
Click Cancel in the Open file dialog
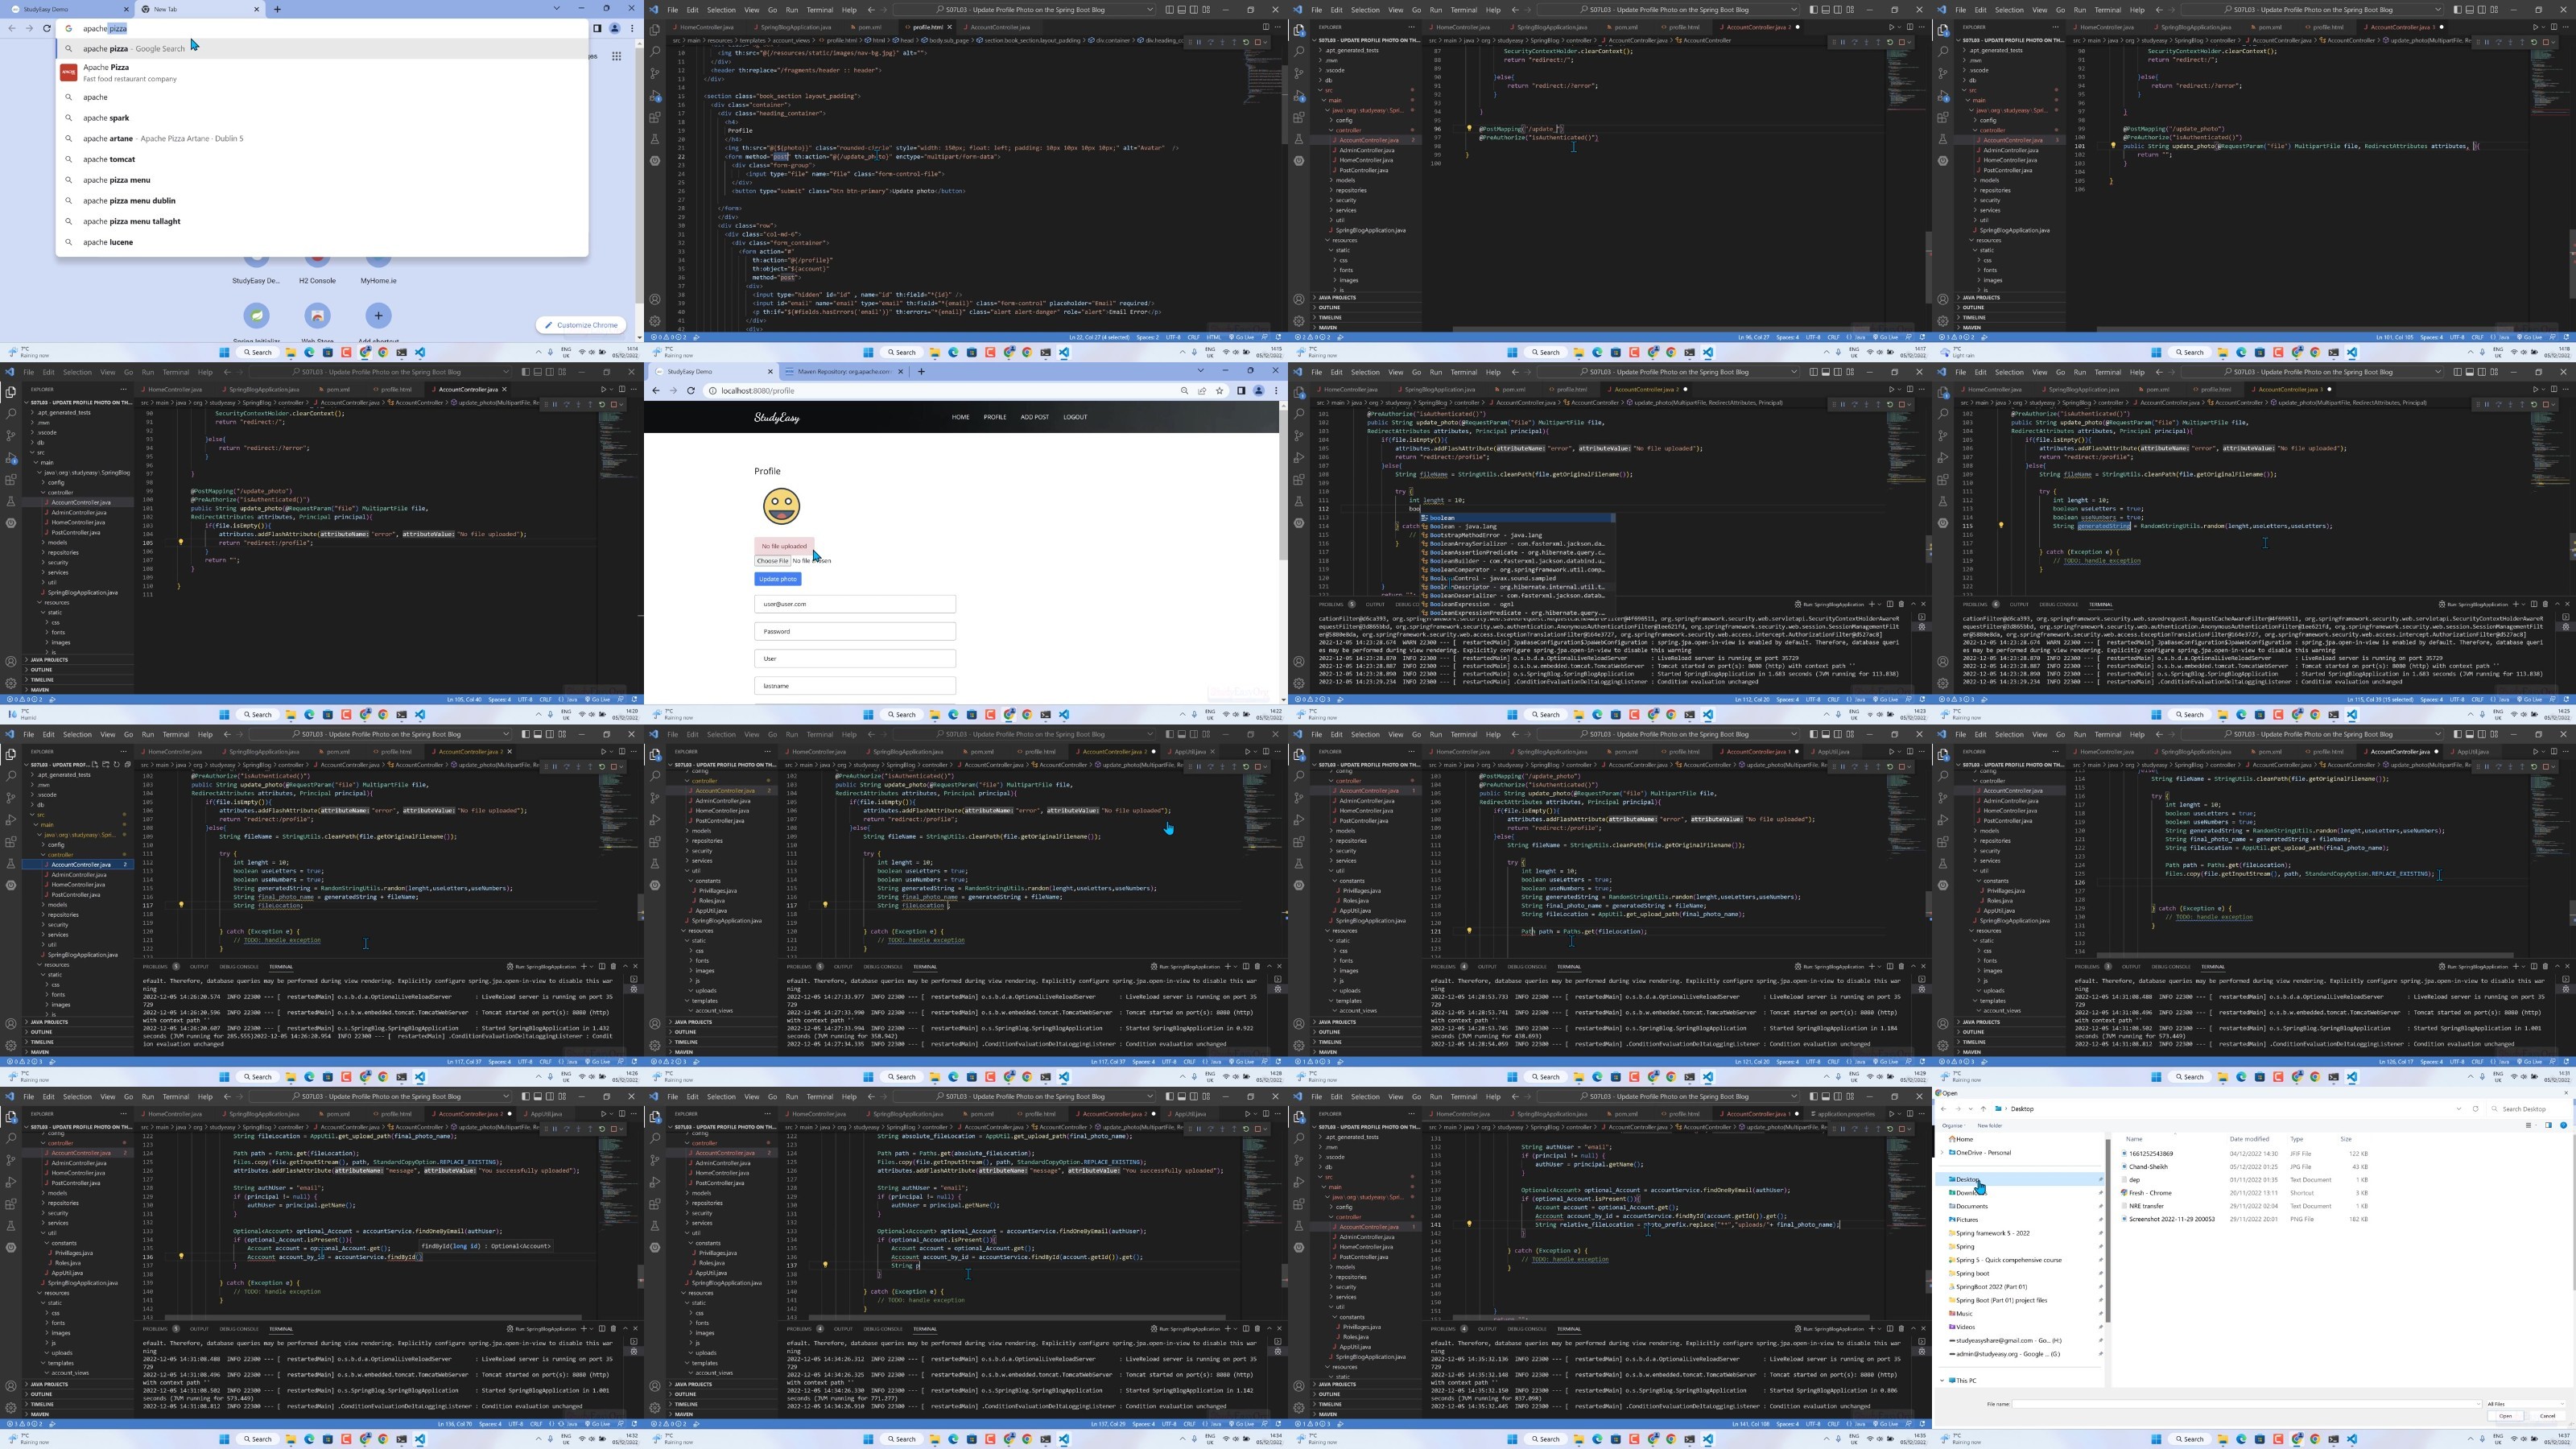coord(2547,1416)
